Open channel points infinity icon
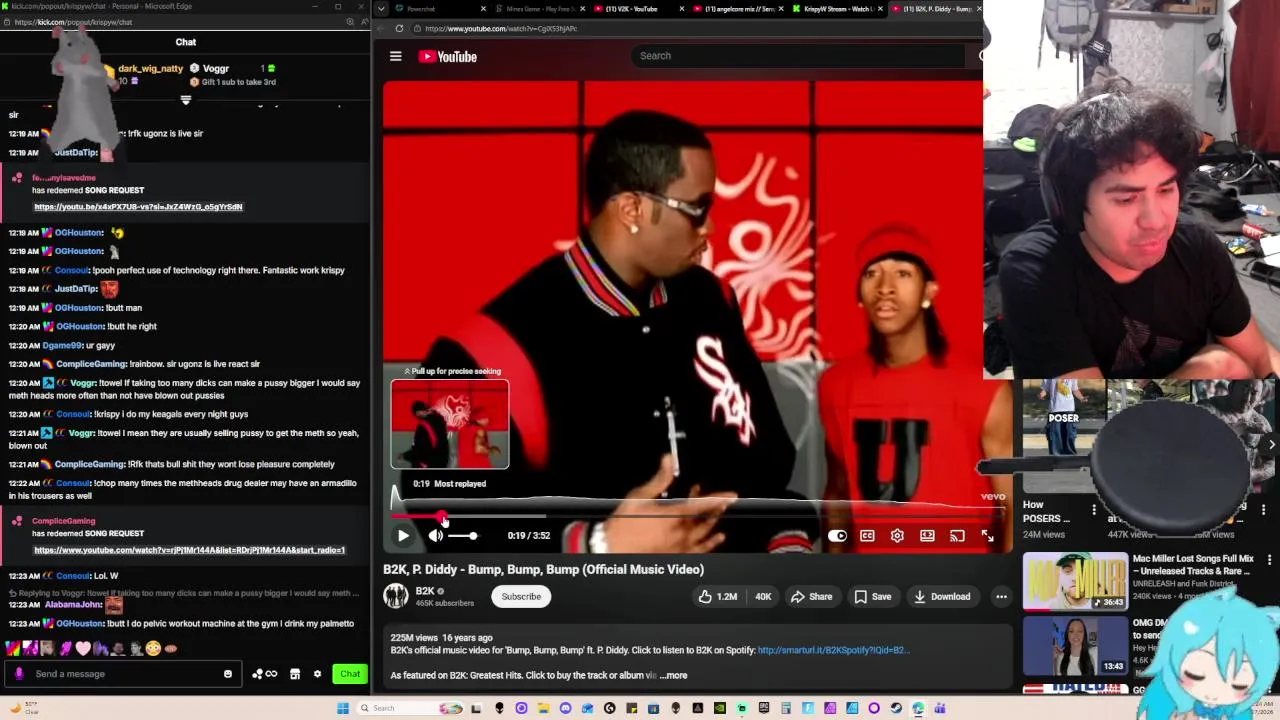 click(265, 674)
